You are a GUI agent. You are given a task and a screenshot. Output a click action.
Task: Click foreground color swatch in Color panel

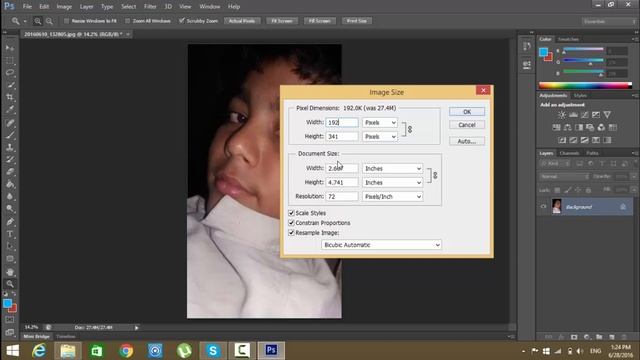tap(543, 52)
